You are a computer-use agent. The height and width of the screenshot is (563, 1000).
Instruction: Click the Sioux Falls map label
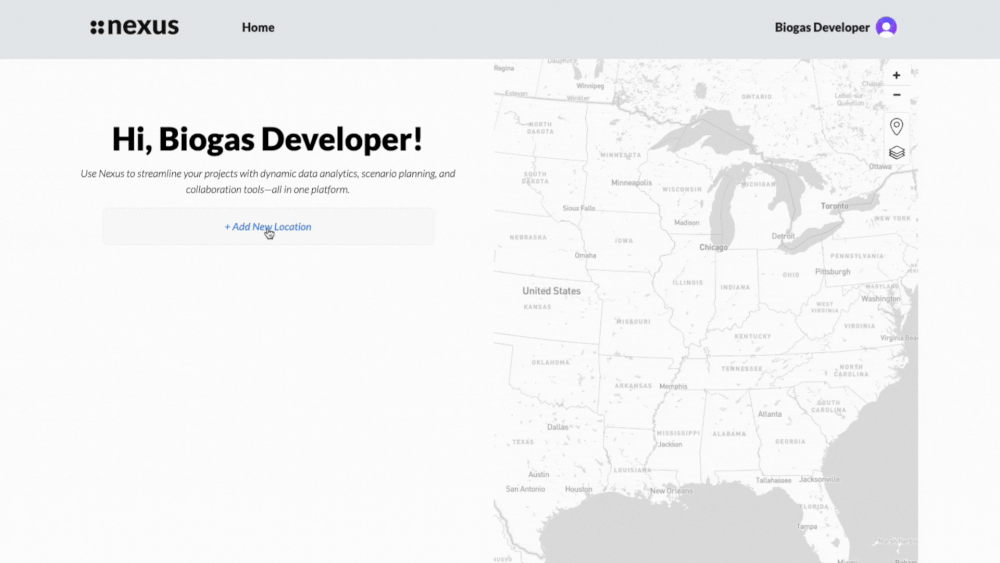point(578,208)
